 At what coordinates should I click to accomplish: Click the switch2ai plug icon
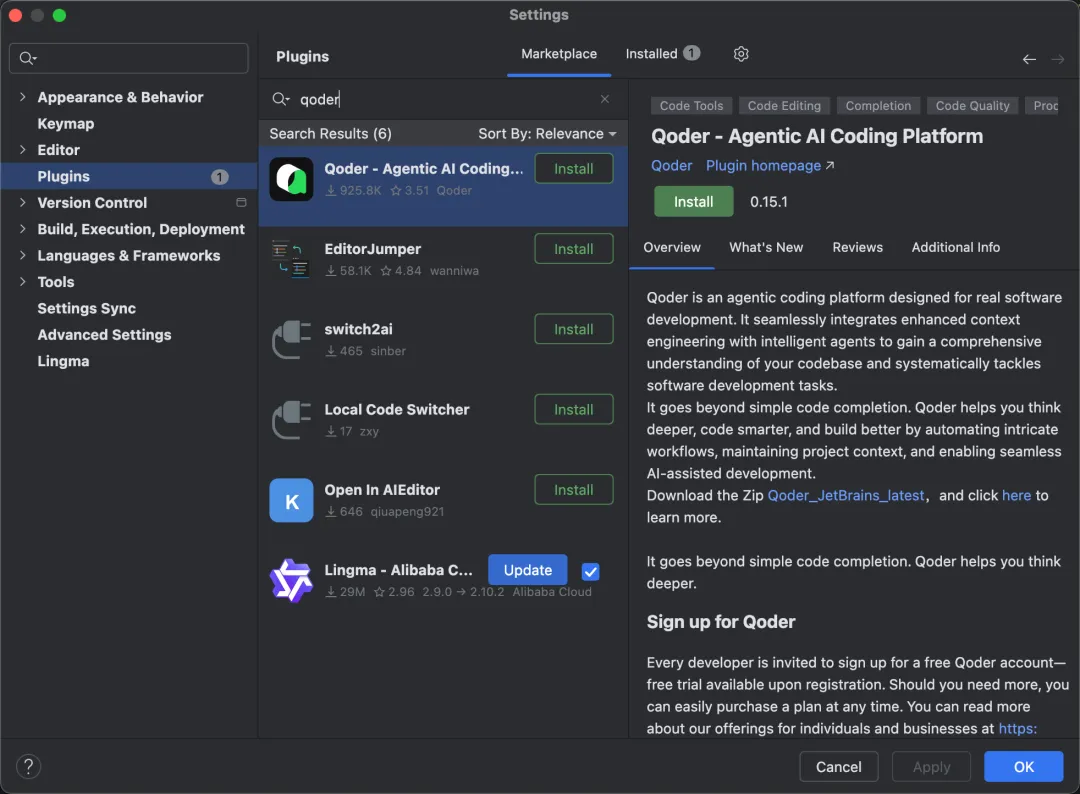[291, 339]
